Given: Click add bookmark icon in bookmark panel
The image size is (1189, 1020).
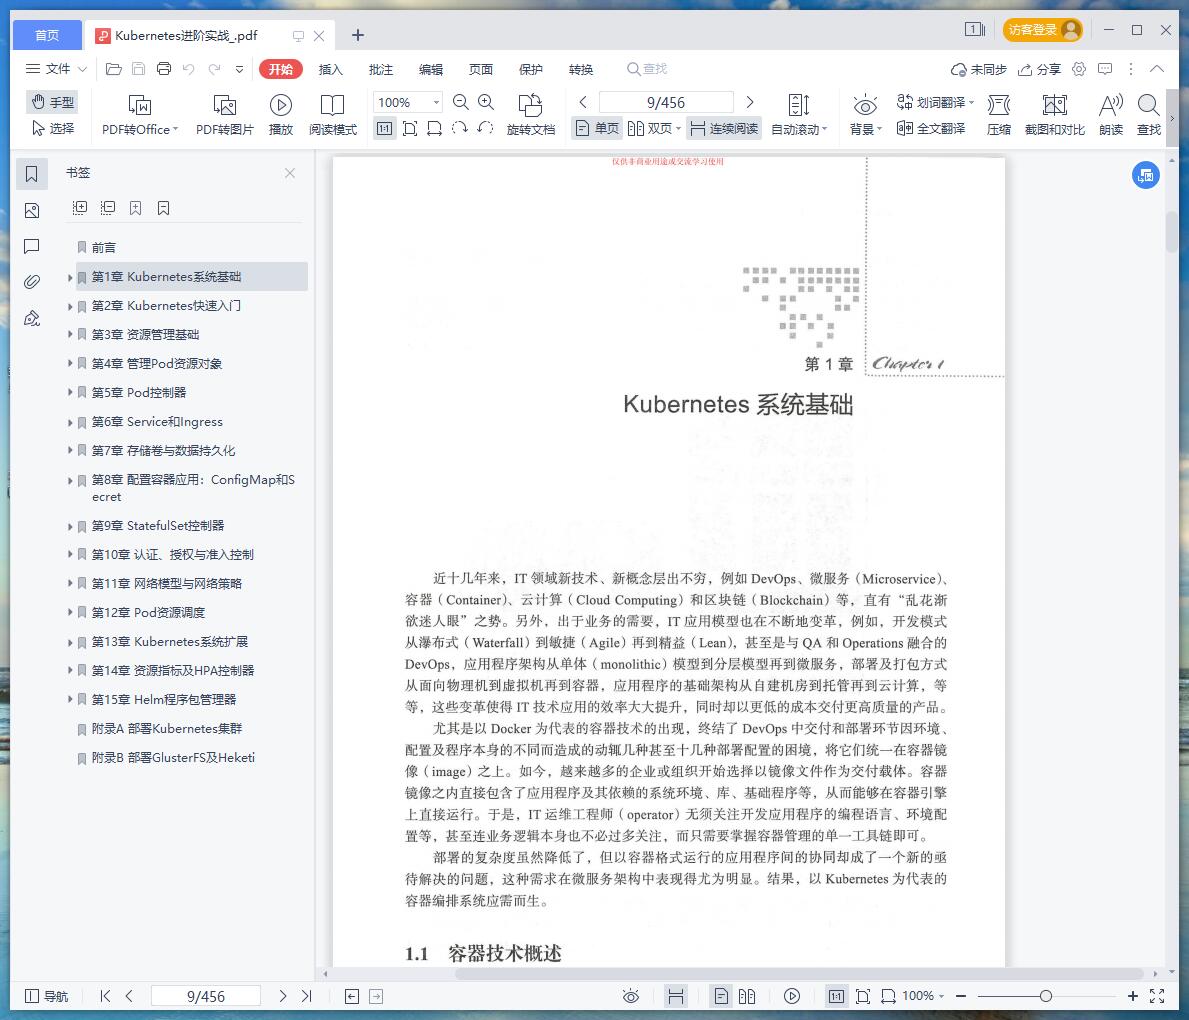Looking at the screenshot, I should 136,208.
